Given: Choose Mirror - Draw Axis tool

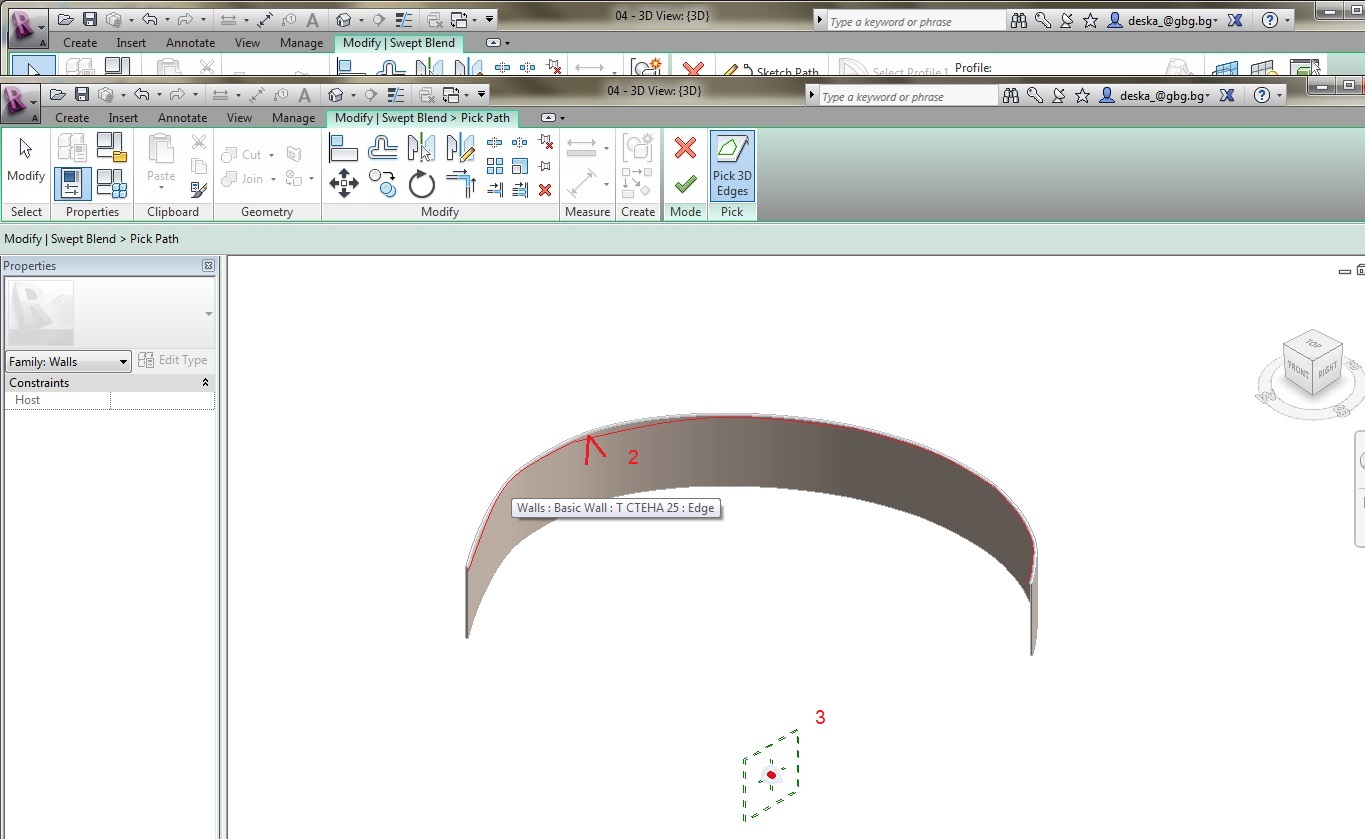Looking at the screenshot, I should 460,149.
